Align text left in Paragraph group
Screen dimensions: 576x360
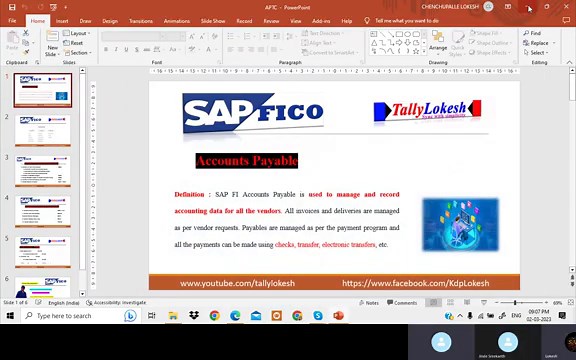(x=230, y=49)
